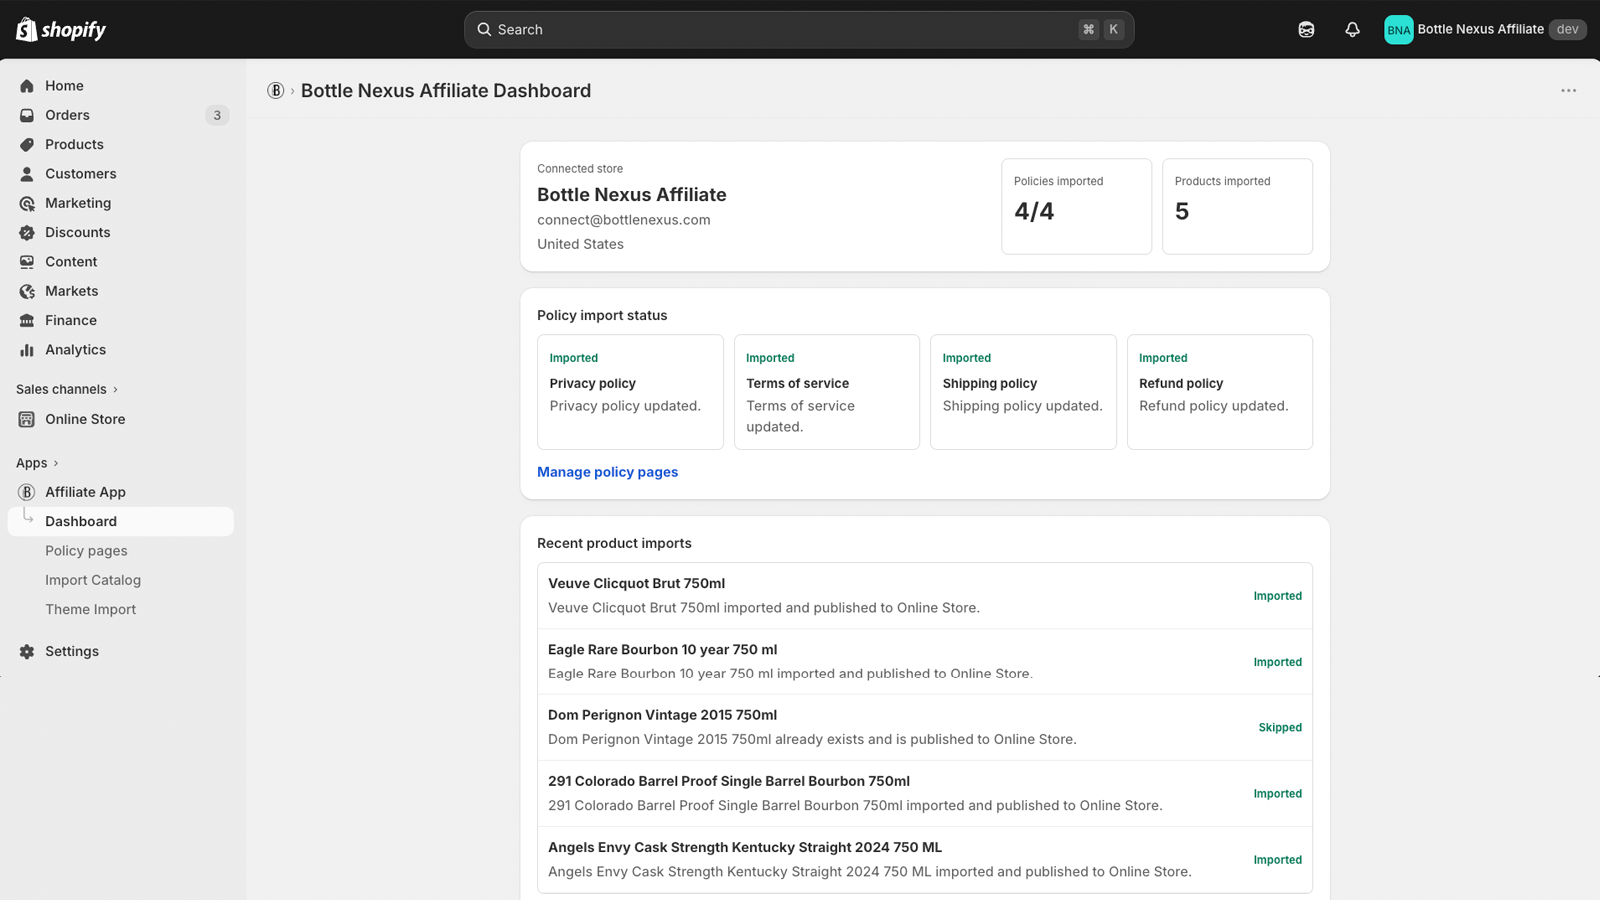Screen dimensions: 1600x900
Task: Click the Products imported 5 card
Action: pyautogui.click(x=1237, y=206)
